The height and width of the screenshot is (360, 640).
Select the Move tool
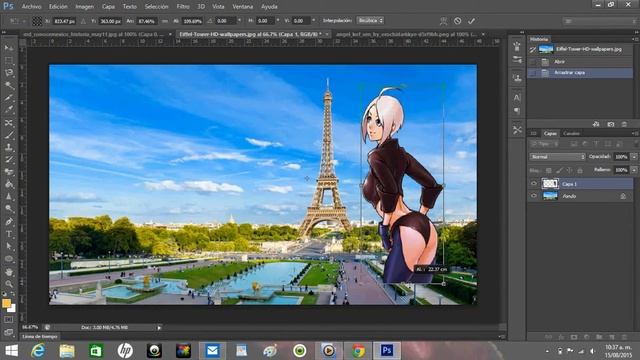click(9, 48)
